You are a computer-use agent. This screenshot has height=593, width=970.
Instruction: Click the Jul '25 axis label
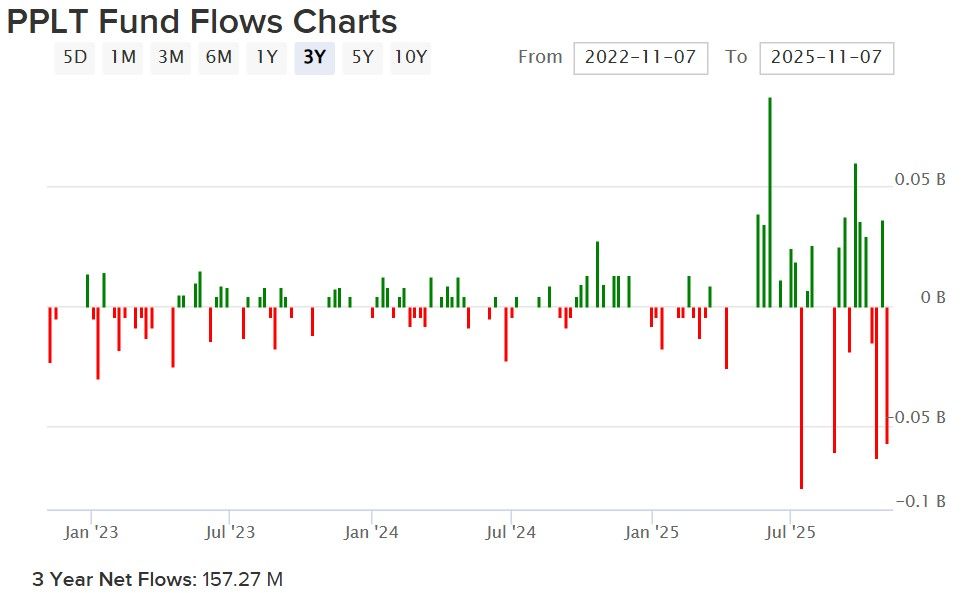pyautogui.click(x=790, y=533)
